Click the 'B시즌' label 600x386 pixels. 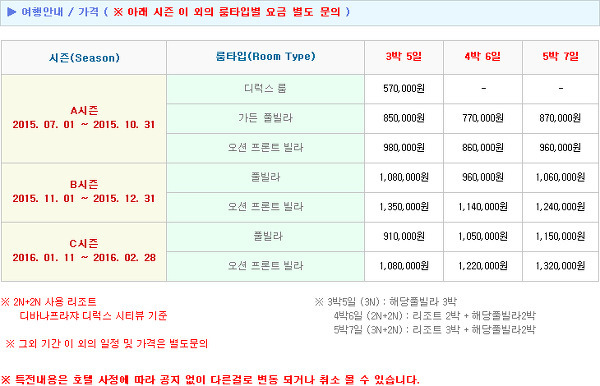click(x=84, y=185)
